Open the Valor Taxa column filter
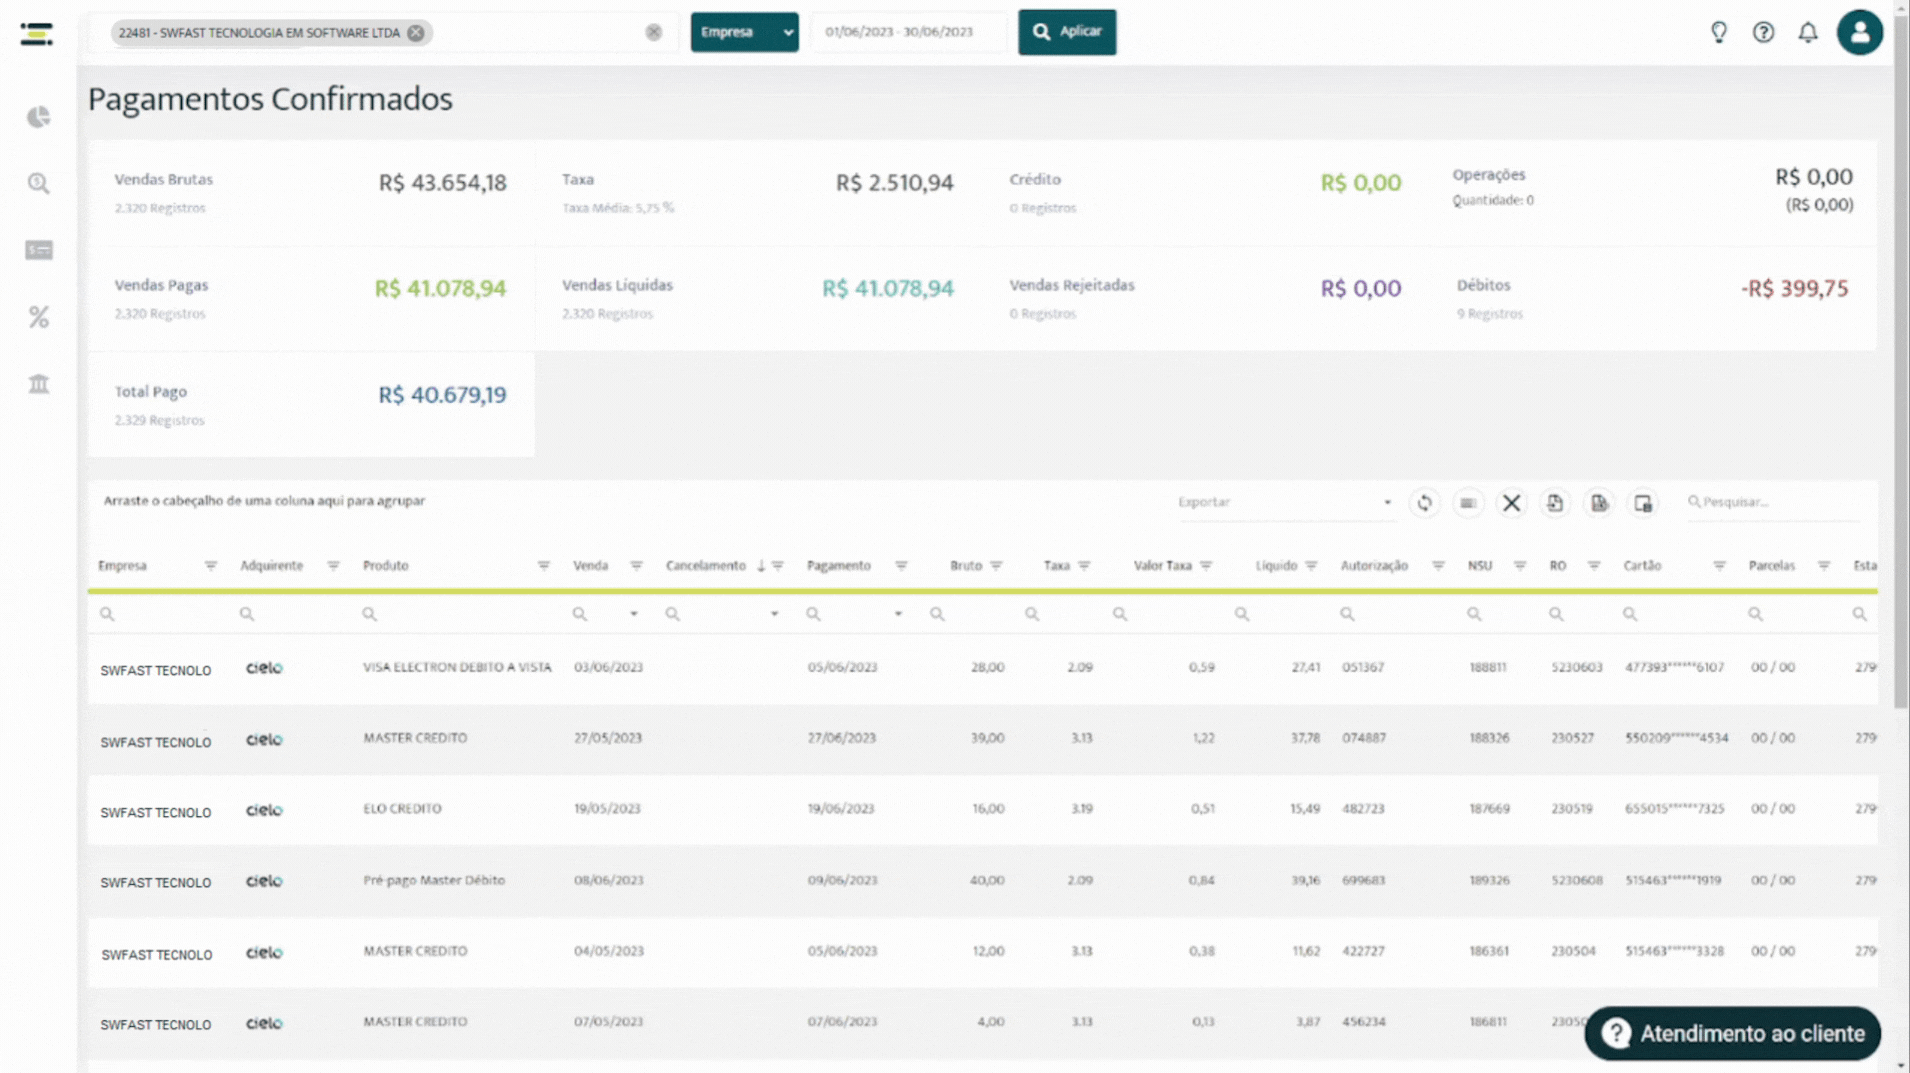 [x=1206, y=566]
